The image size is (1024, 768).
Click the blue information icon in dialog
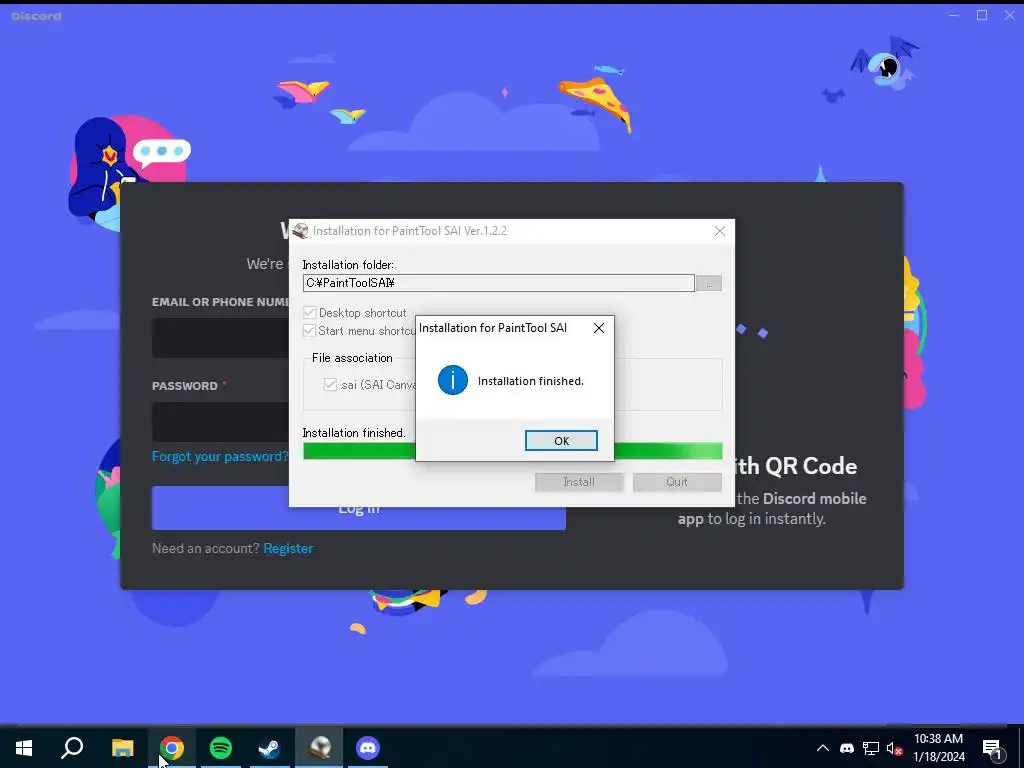point(453,380)
